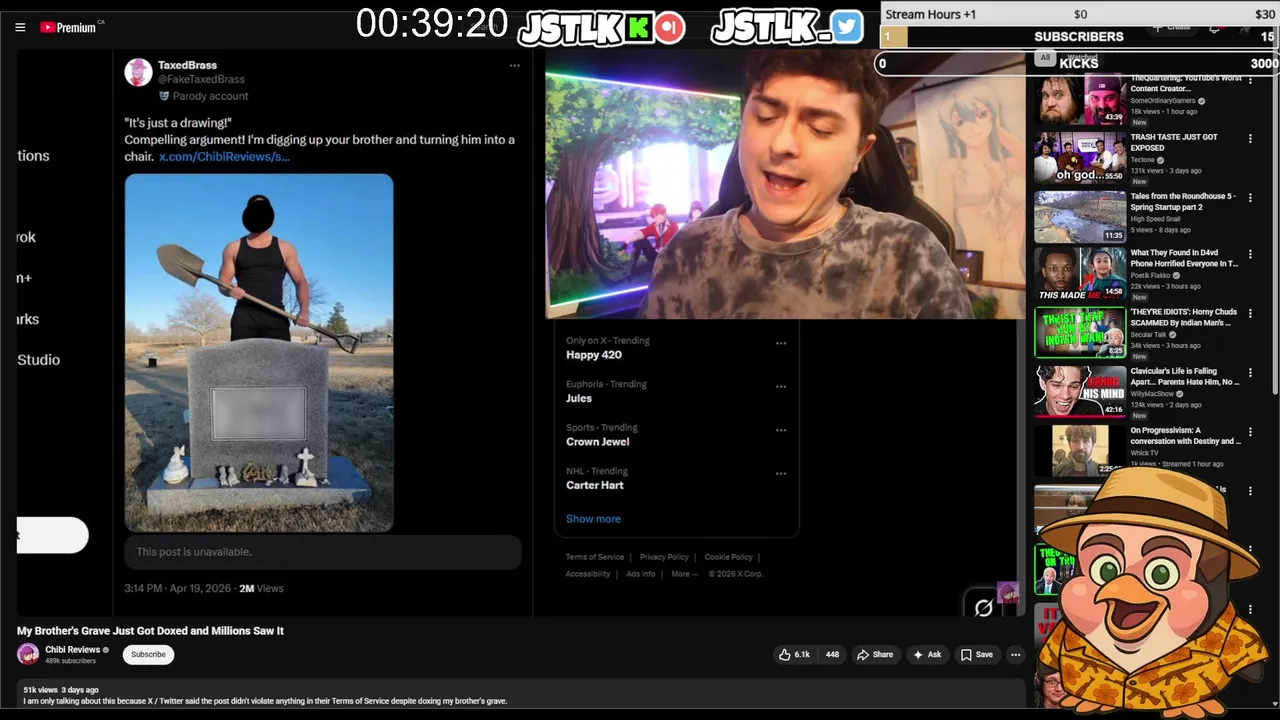Open X Ads info footer link

(640, 574)
